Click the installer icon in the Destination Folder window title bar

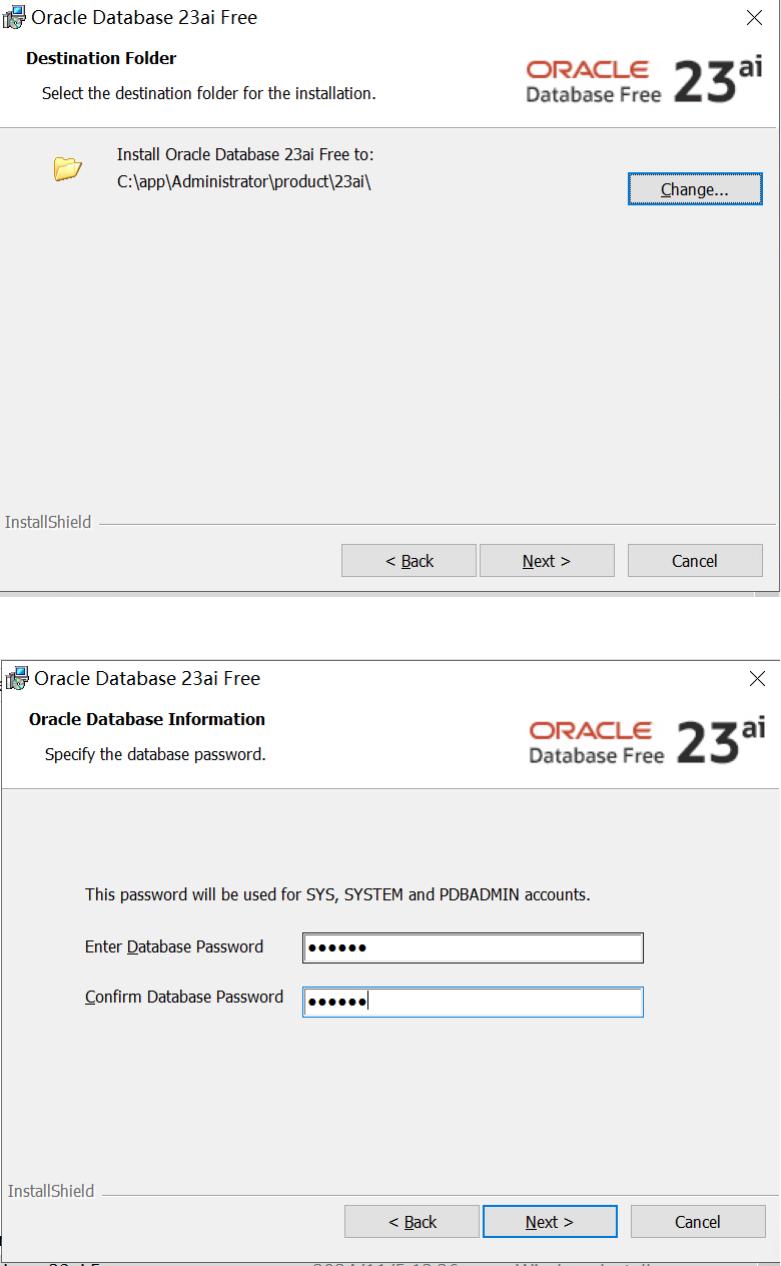(x=16, y=18)
